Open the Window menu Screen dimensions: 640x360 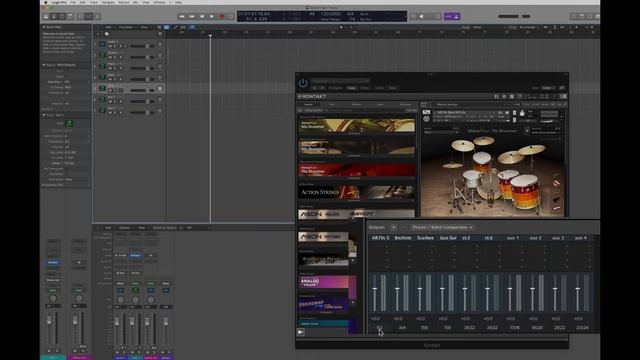160,2
